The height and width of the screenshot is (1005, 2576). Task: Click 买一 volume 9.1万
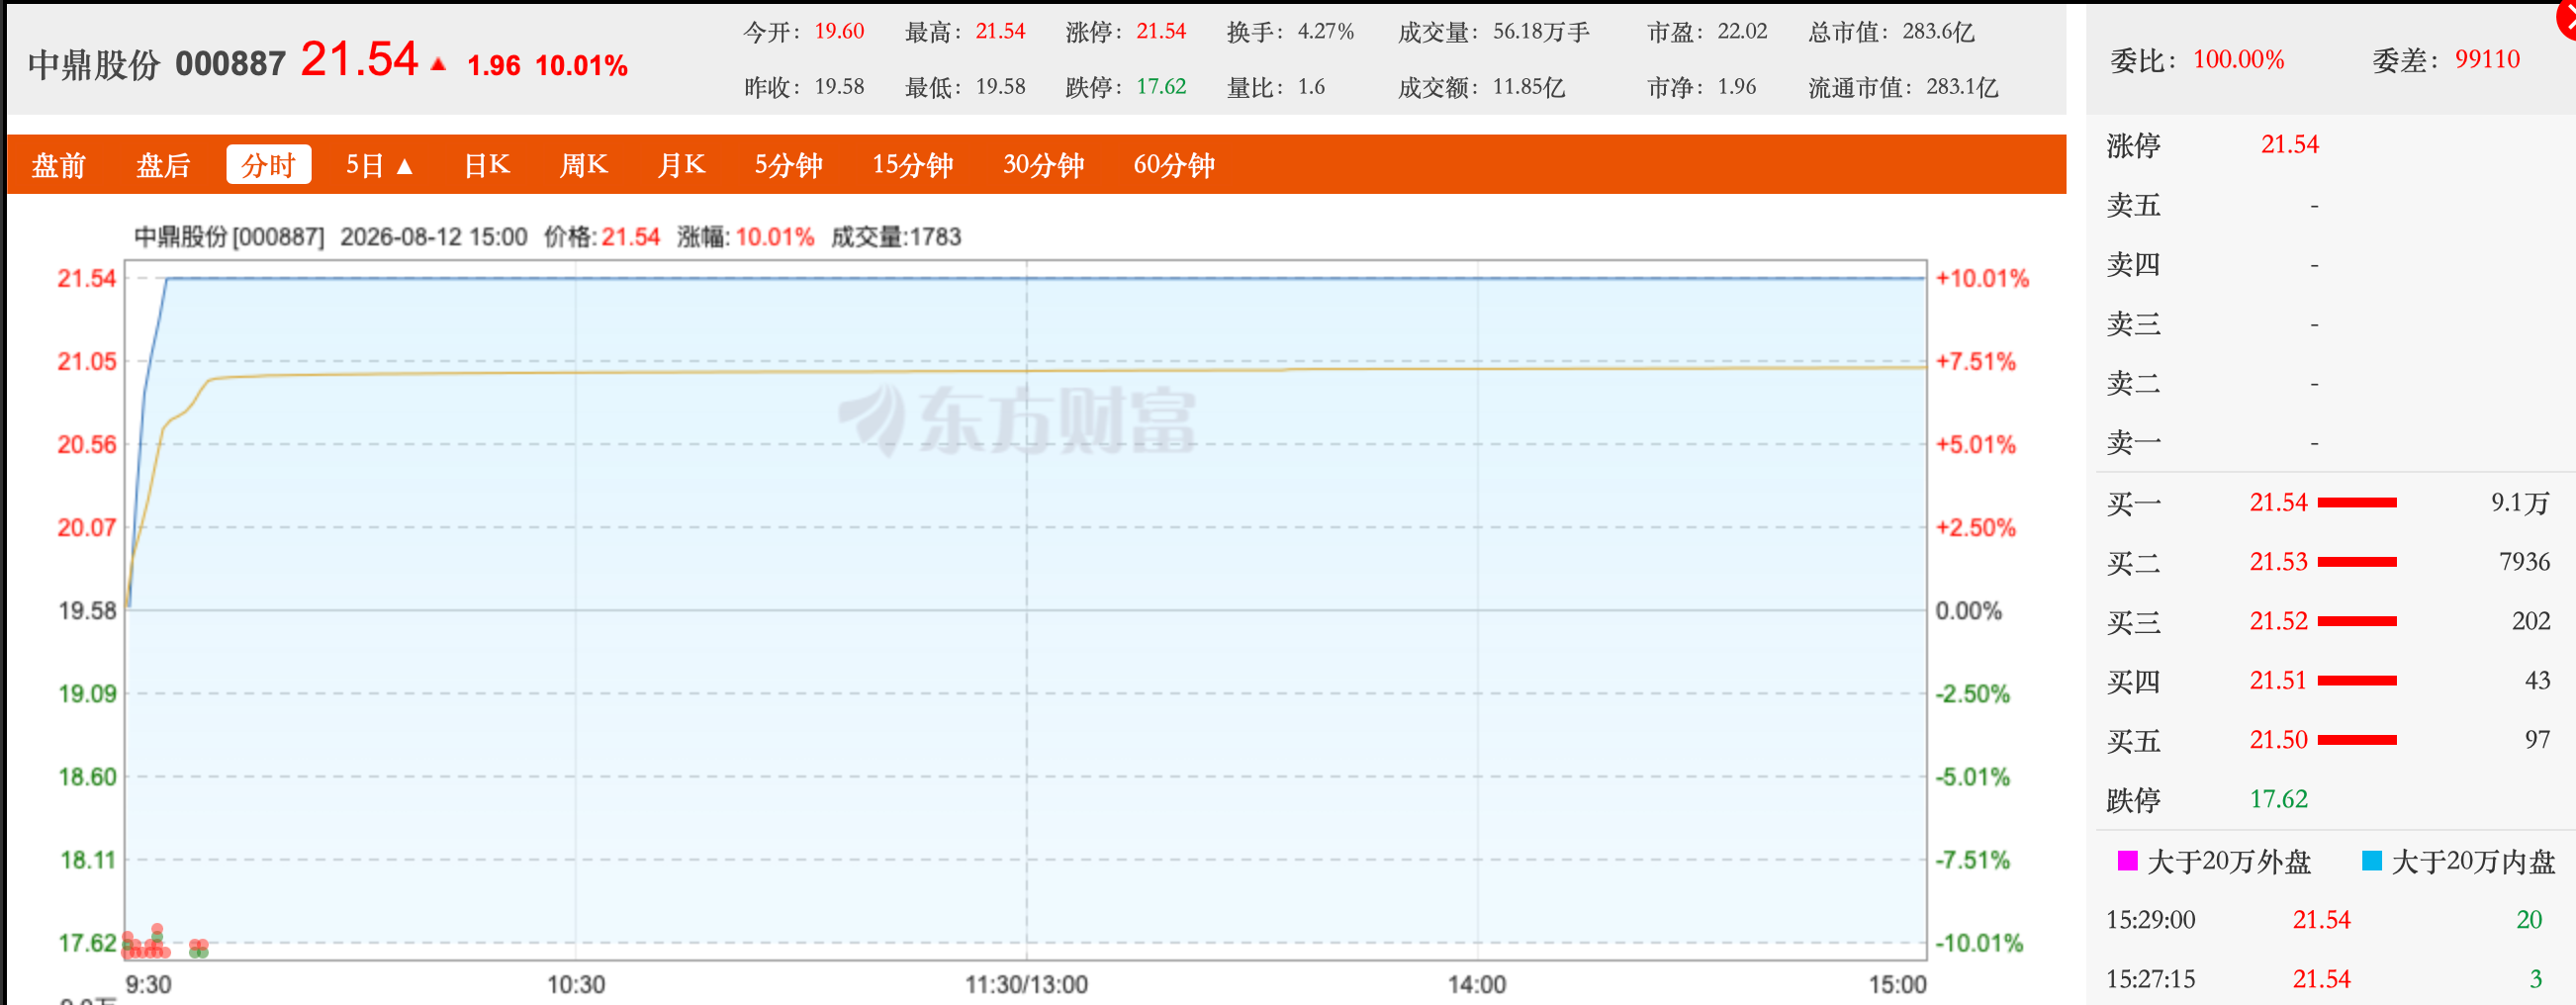2520,503
